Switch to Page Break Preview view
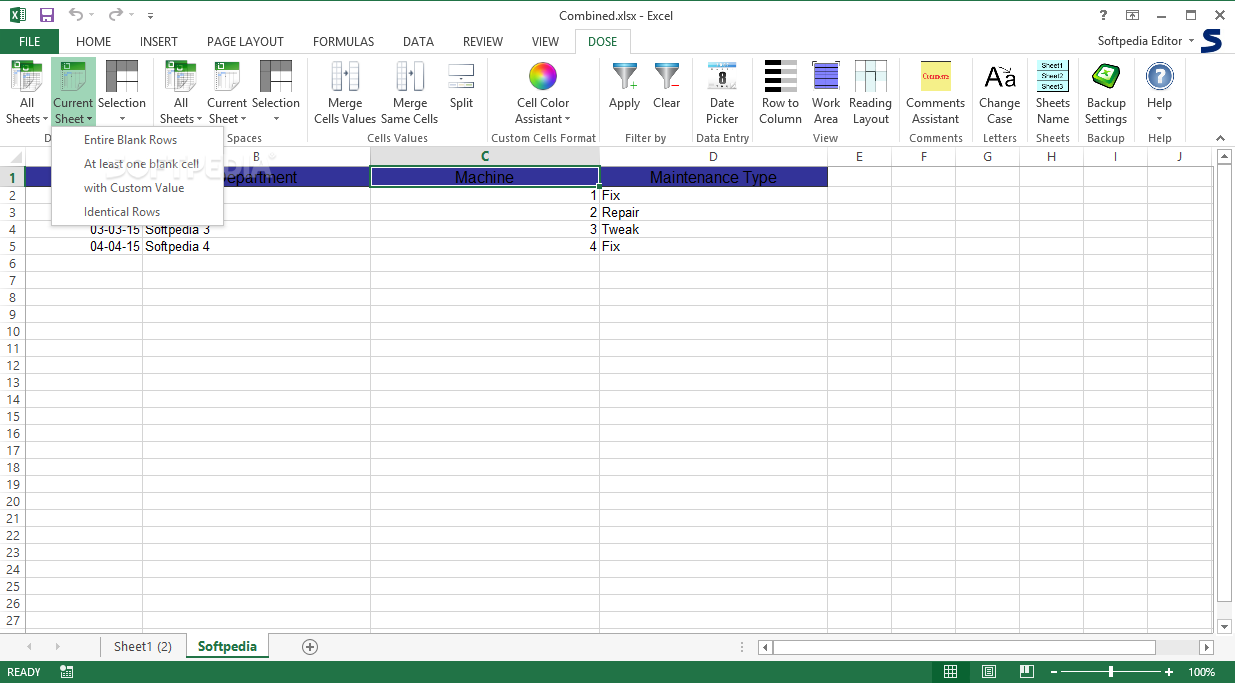Image resolution: width=1235 pixels, height=683 pixels. click(1027, 672)
